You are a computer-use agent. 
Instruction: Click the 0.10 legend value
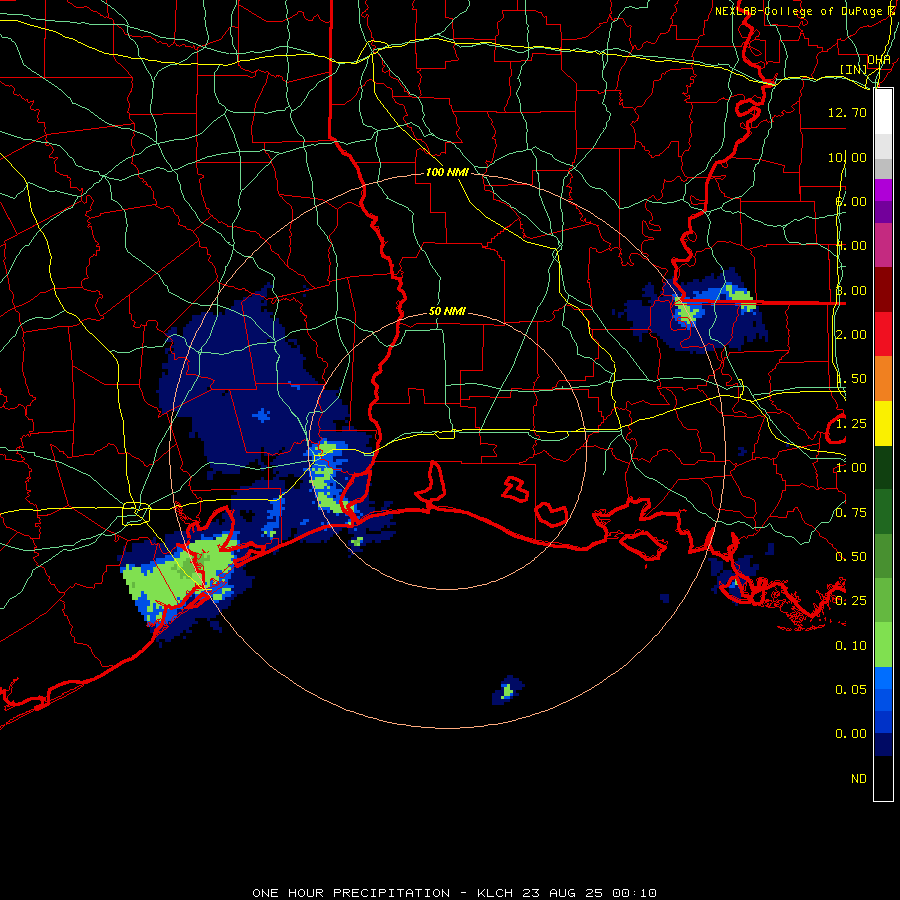coord(851,646)
